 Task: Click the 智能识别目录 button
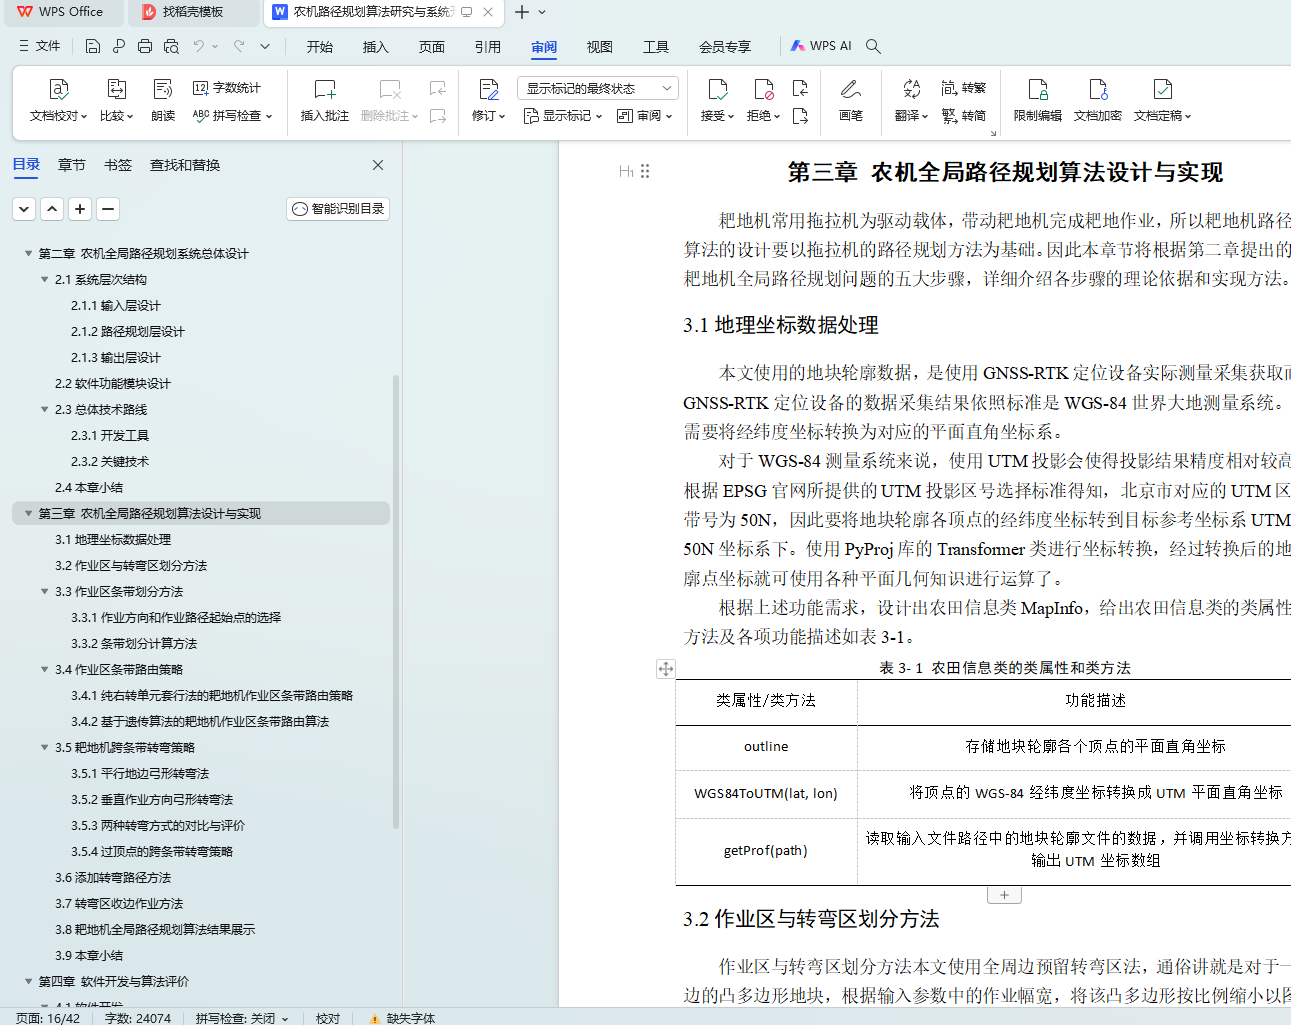(338, 208)
